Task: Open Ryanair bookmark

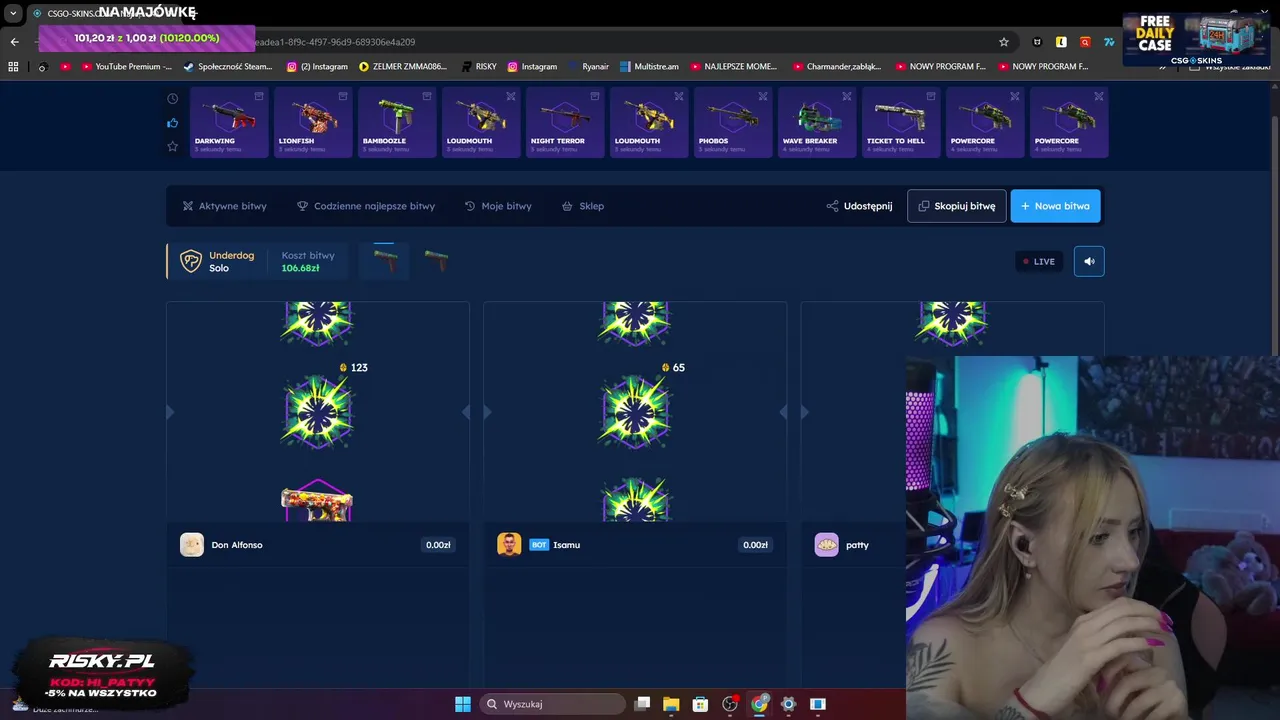Action: [x=587, y=66]
